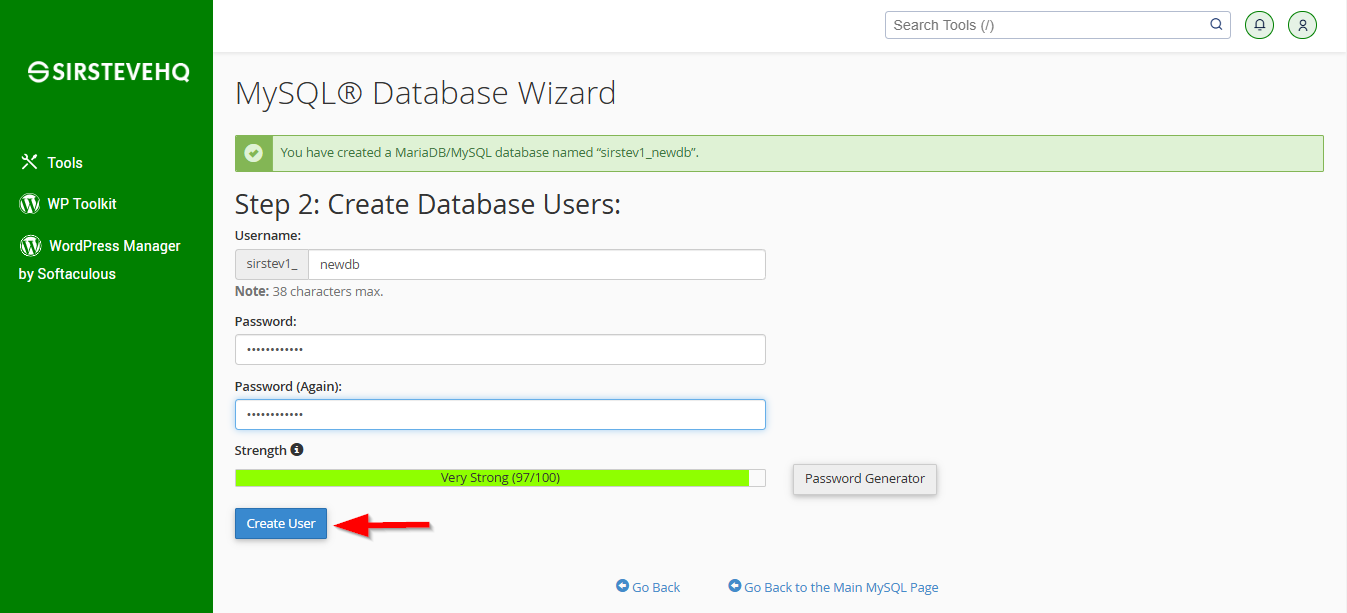Click the Username input field
Screen dimensions: 1347x613
(537, 264)
